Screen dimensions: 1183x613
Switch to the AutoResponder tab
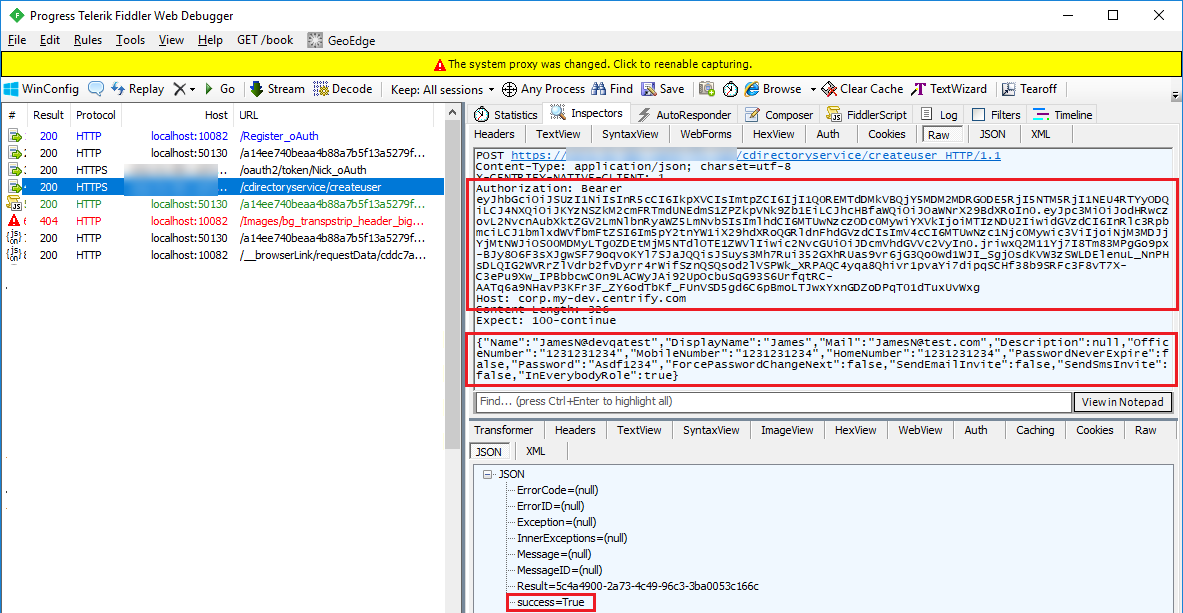pyautogui.click(x=684, y=115)
